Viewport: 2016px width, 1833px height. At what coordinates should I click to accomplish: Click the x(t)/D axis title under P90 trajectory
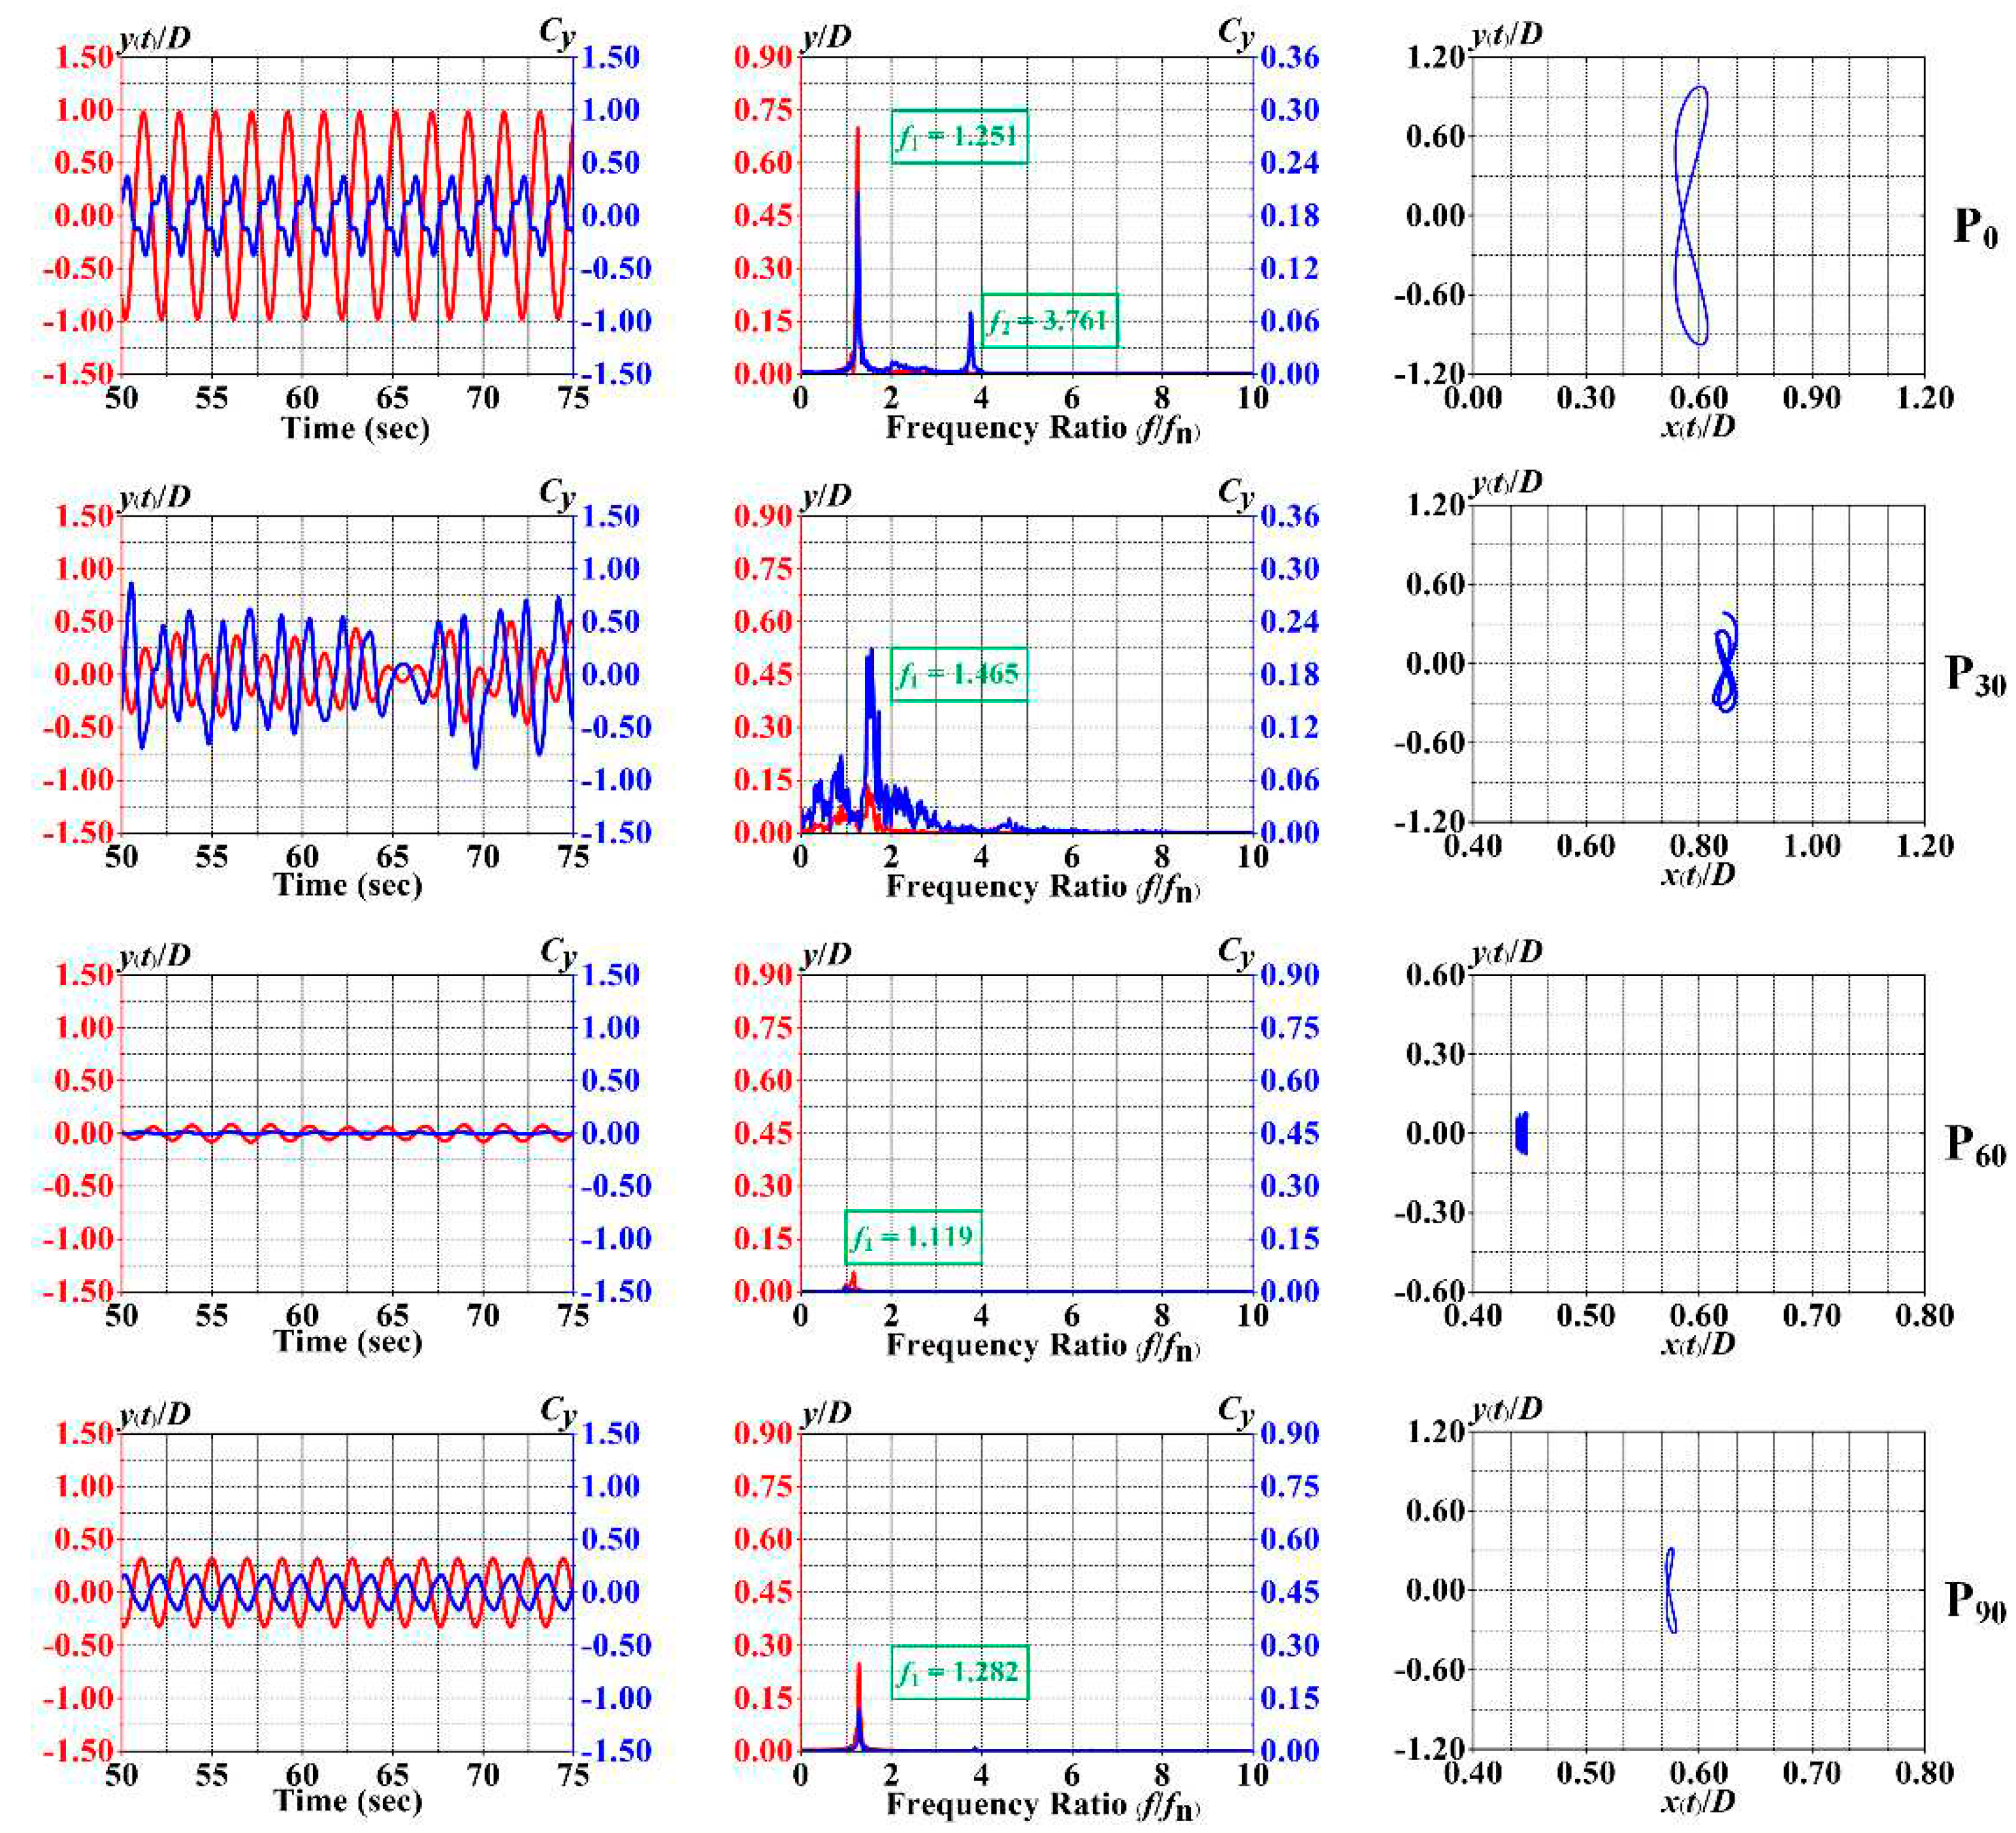[x=1697, y=1801]
